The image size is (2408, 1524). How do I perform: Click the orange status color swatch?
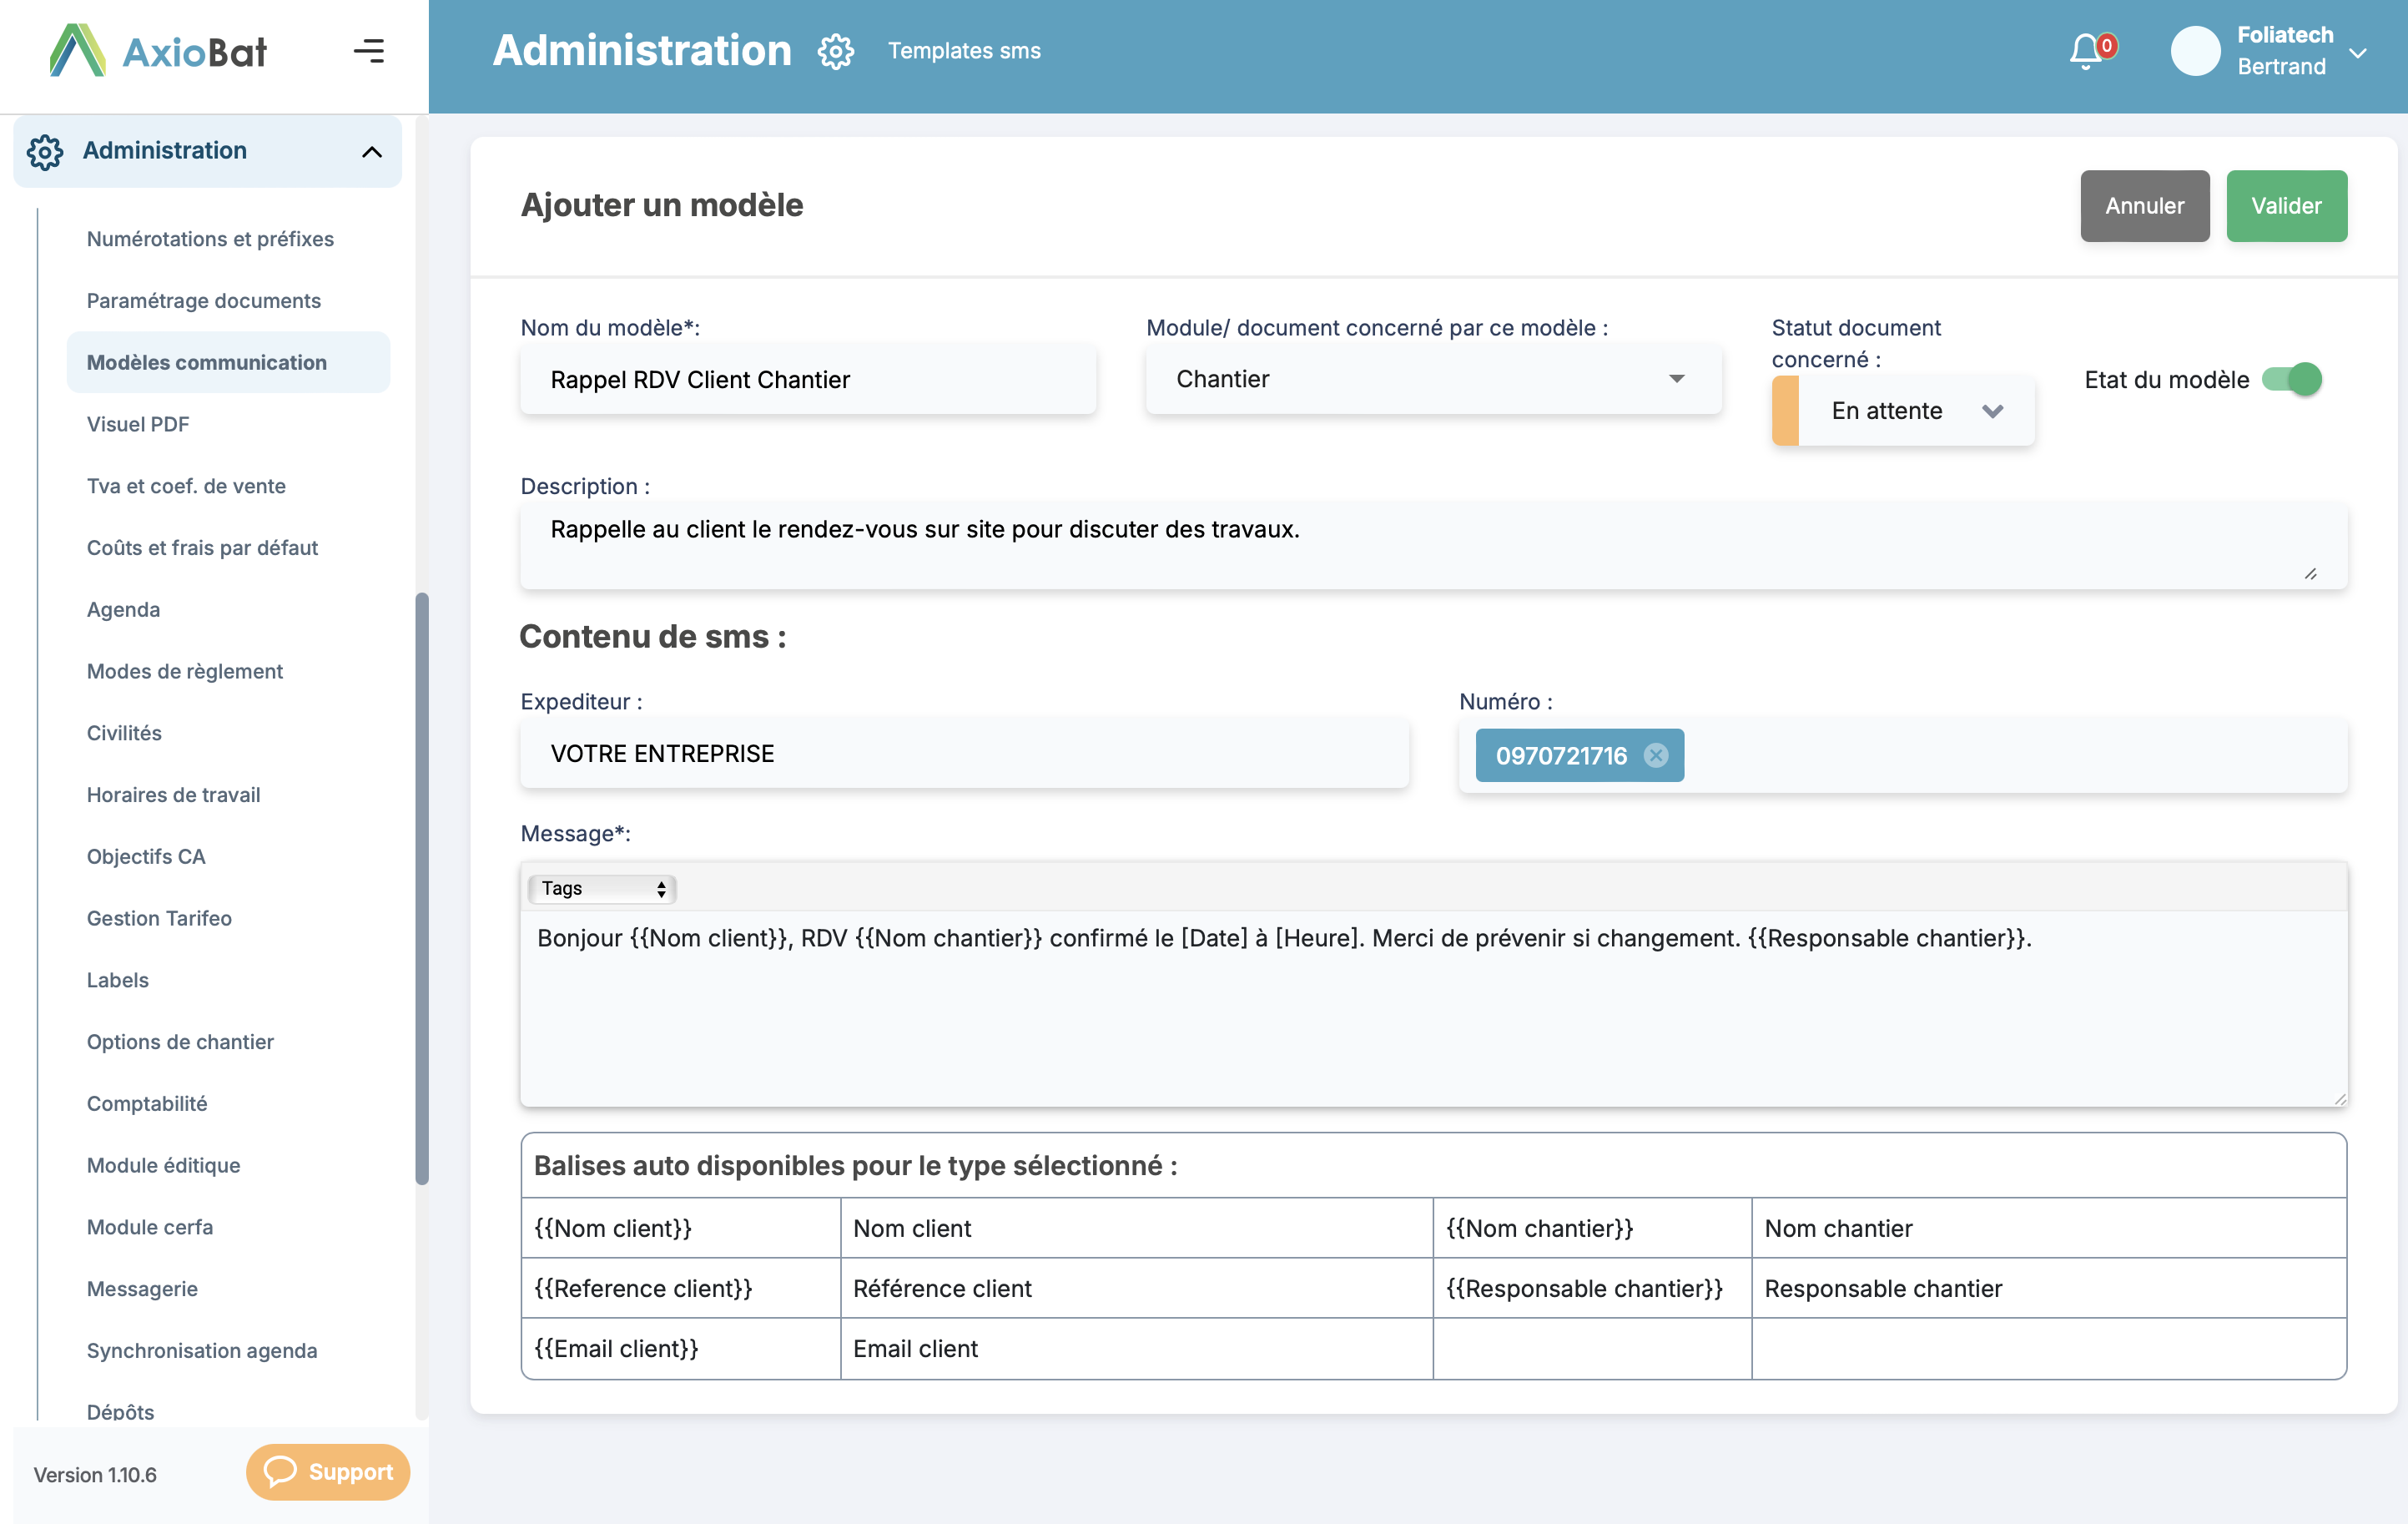[x=1785, y=411]
